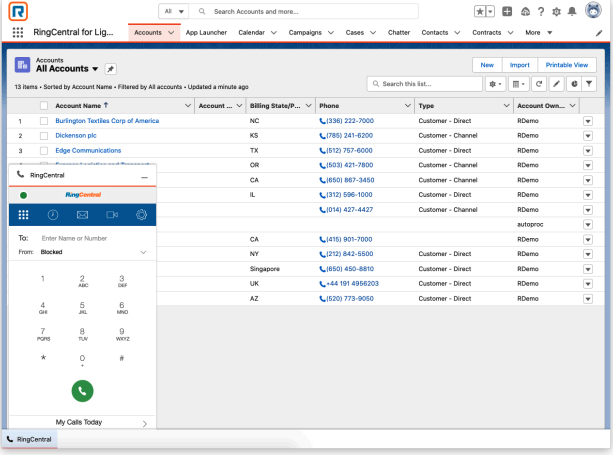613x455 pixels.
Task: Minimize the RingCentral softphone panel
Action: pyautogui.click(x=145, y=177)
